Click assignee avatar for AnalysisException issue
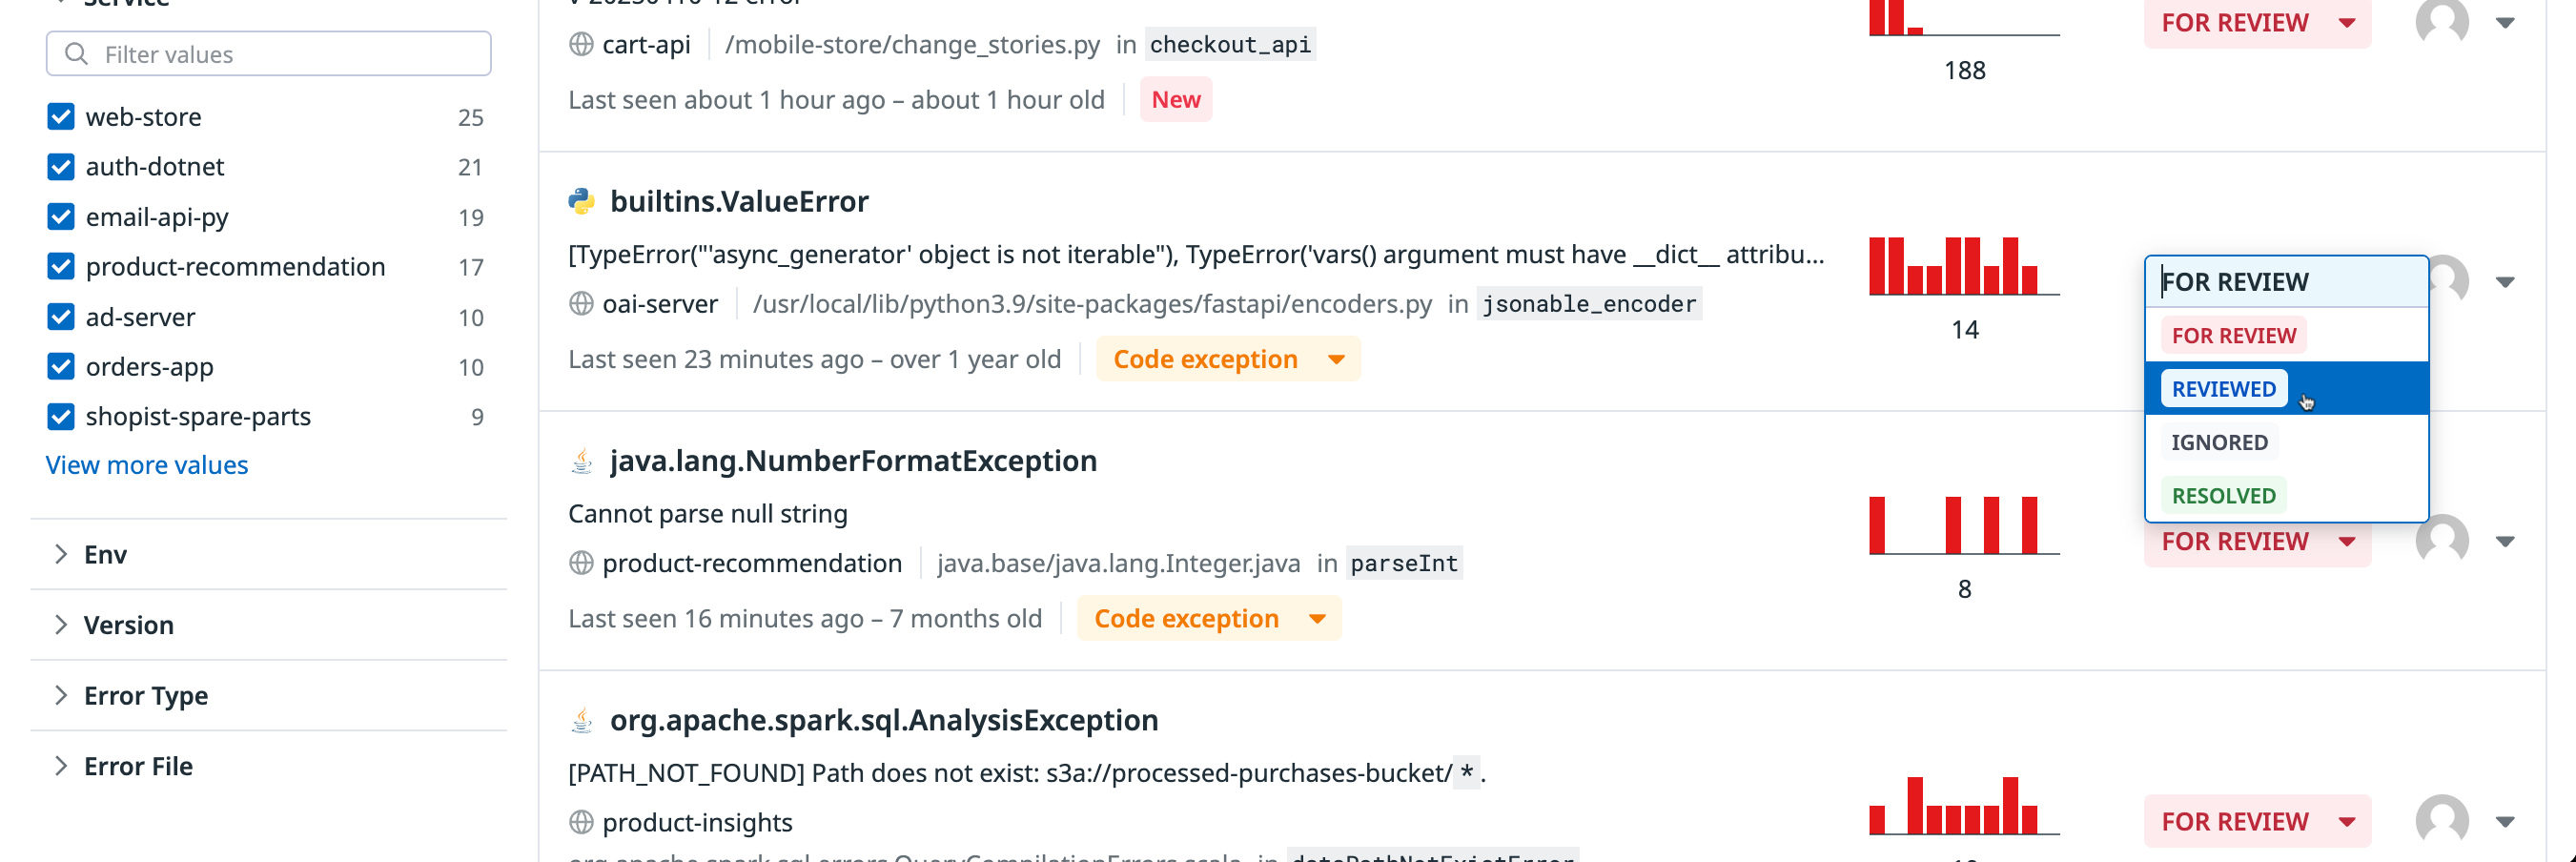Viewport: 2576px width, 862px height. tap(2441, 821)
